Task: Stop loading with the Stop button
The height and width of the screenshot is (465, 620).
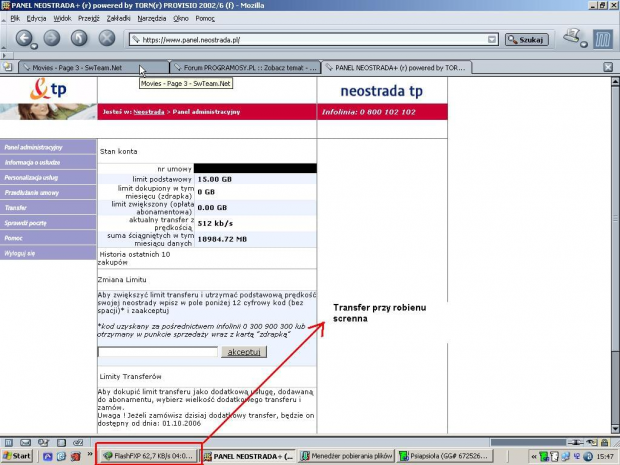Action: click(107, 38)
